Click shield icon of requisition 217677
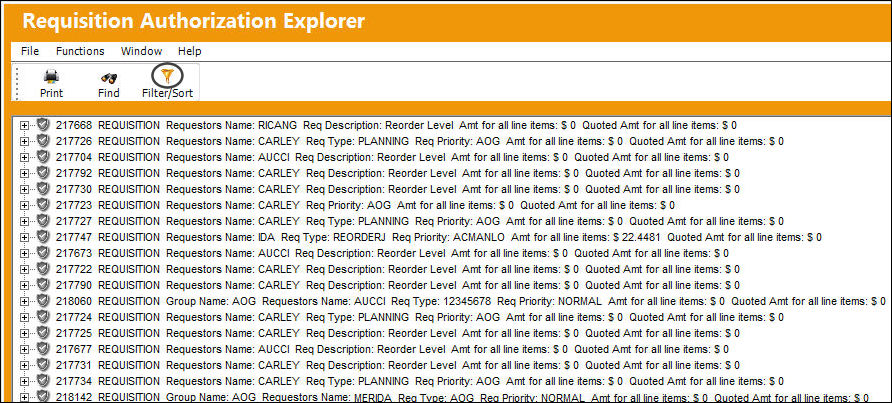 (43, 348)
